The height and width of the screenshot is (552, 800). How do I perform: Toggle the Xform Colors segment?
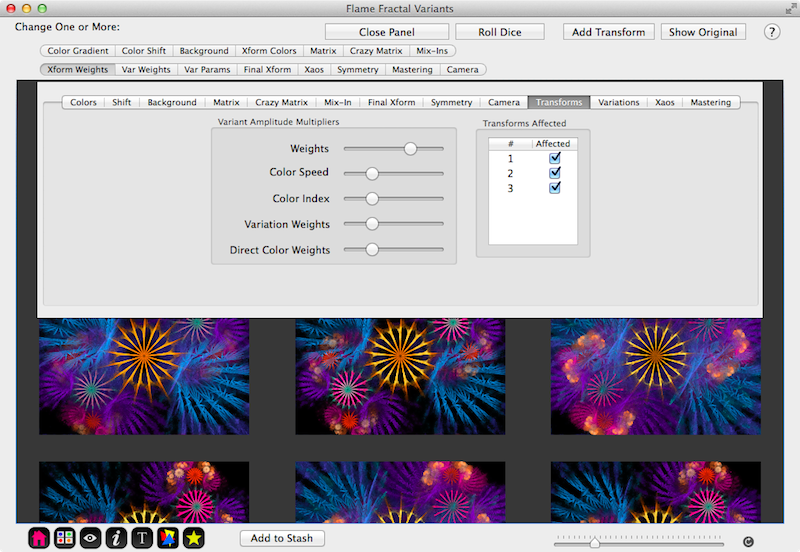click(269, 51)
